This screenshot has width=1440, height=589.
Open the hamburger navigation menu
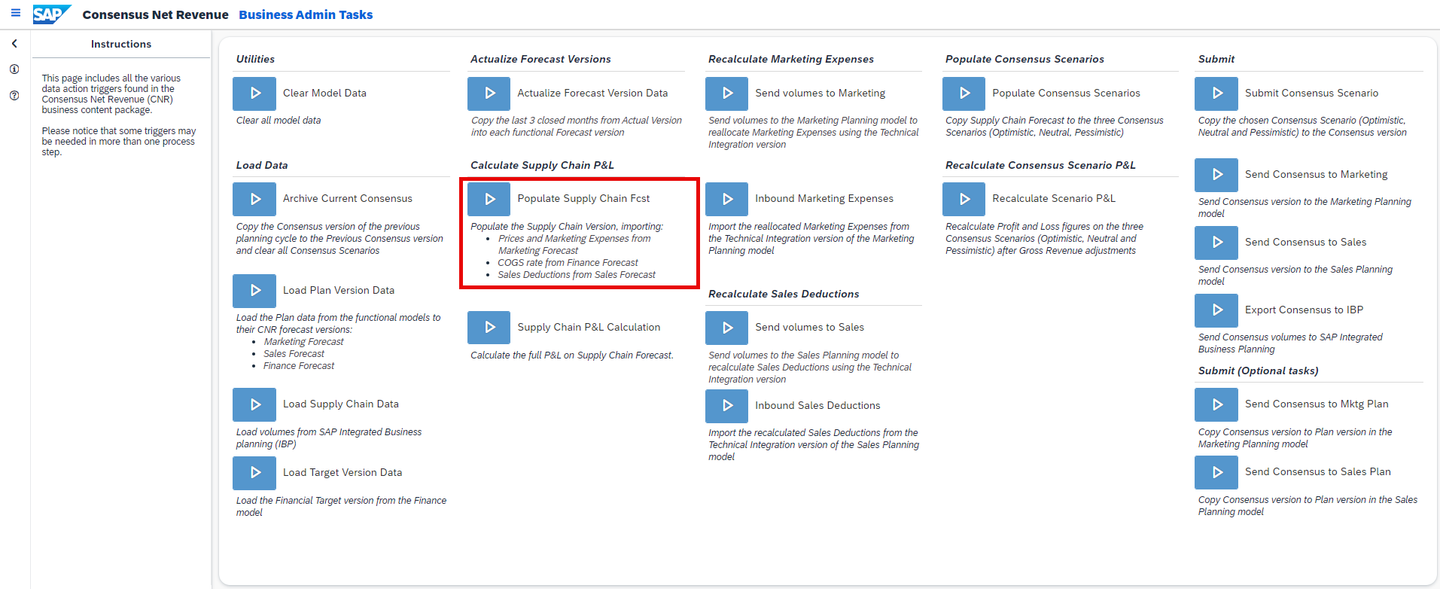pyautogui.click(x=15, y=14)
